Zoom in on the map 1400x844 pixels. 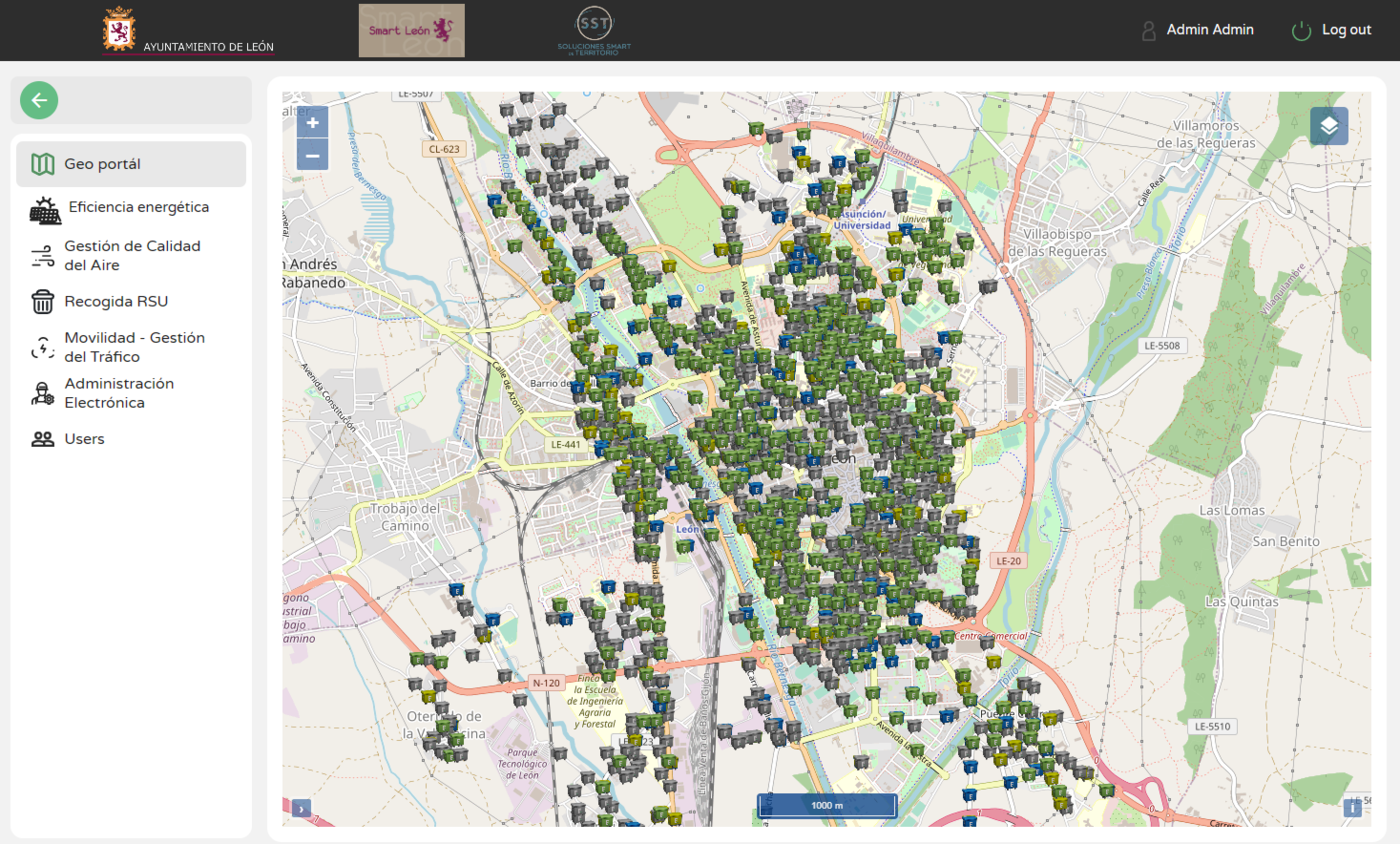313,123
